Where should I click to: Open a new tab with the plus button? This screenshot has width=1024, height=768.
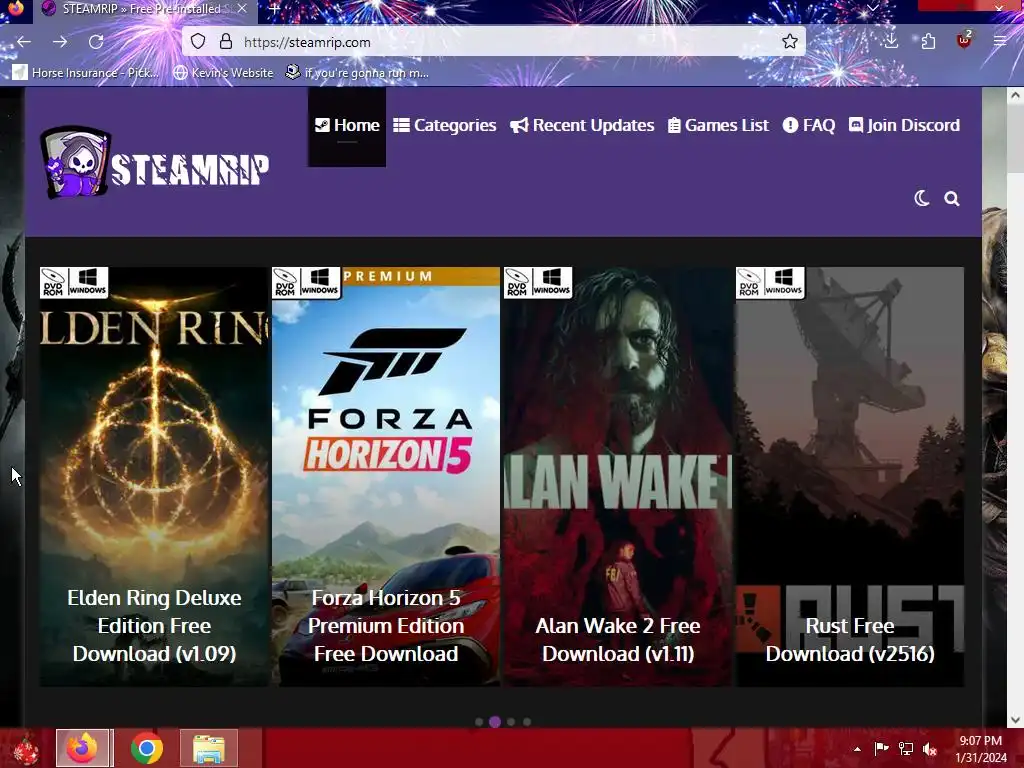(x=274, y=9)
